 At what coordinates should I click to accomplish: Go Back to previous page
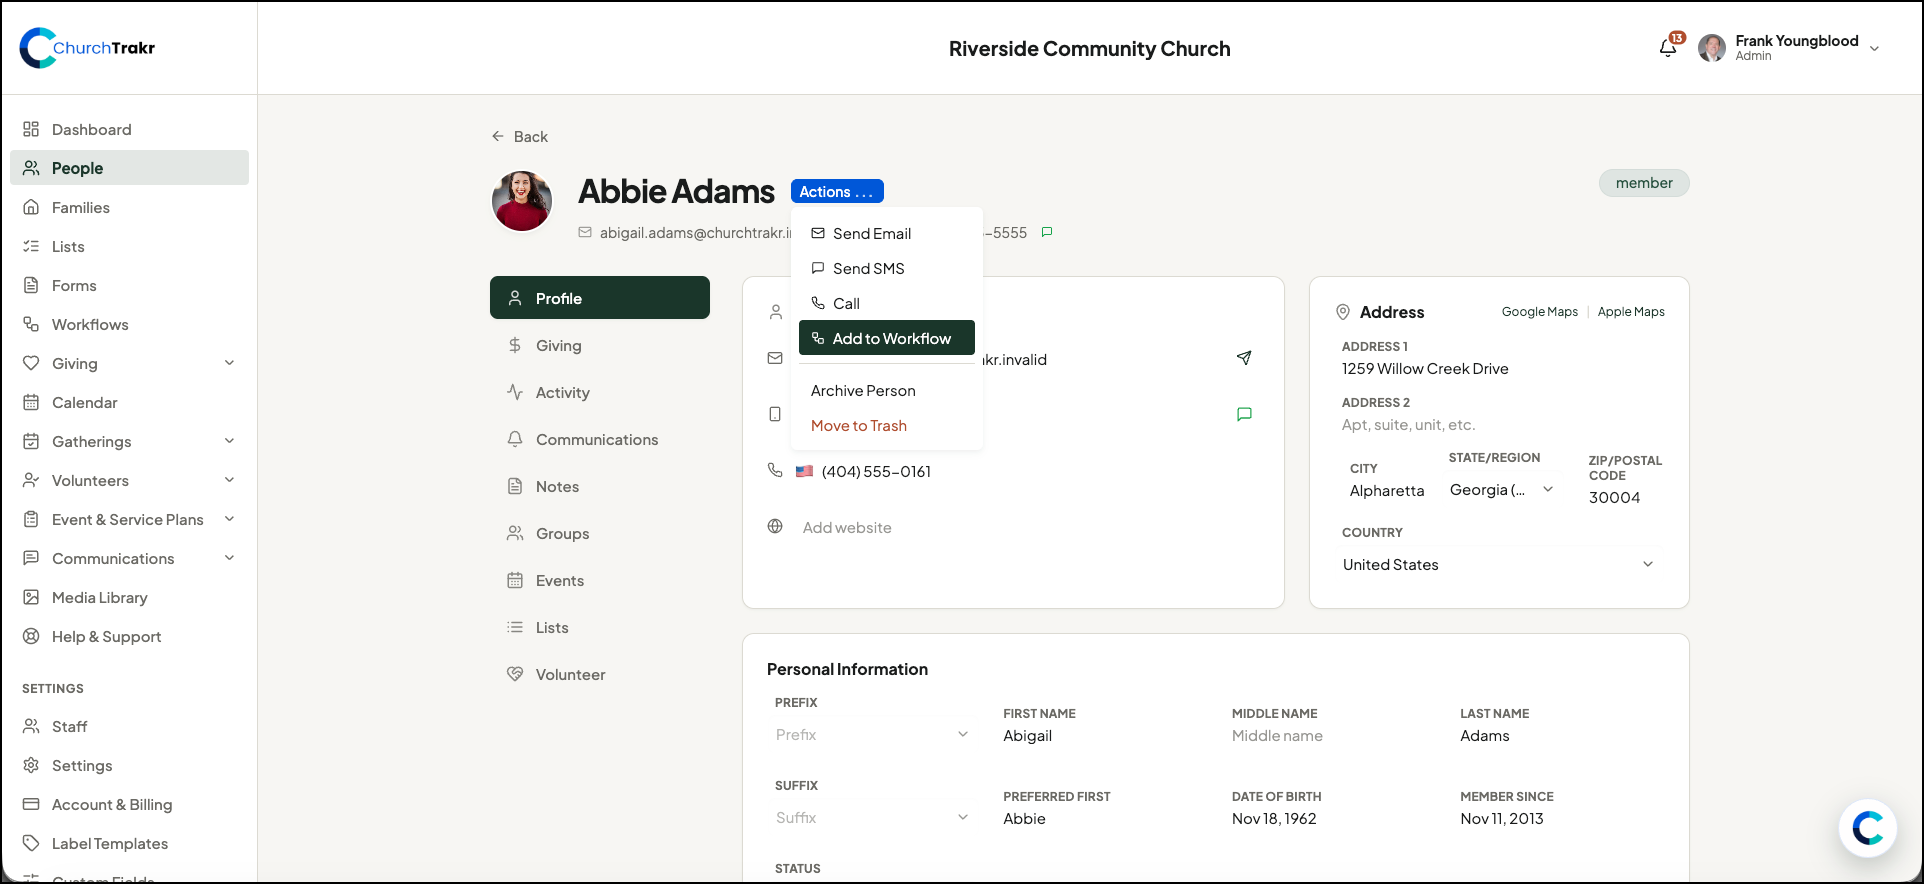(x=520, y=136)
